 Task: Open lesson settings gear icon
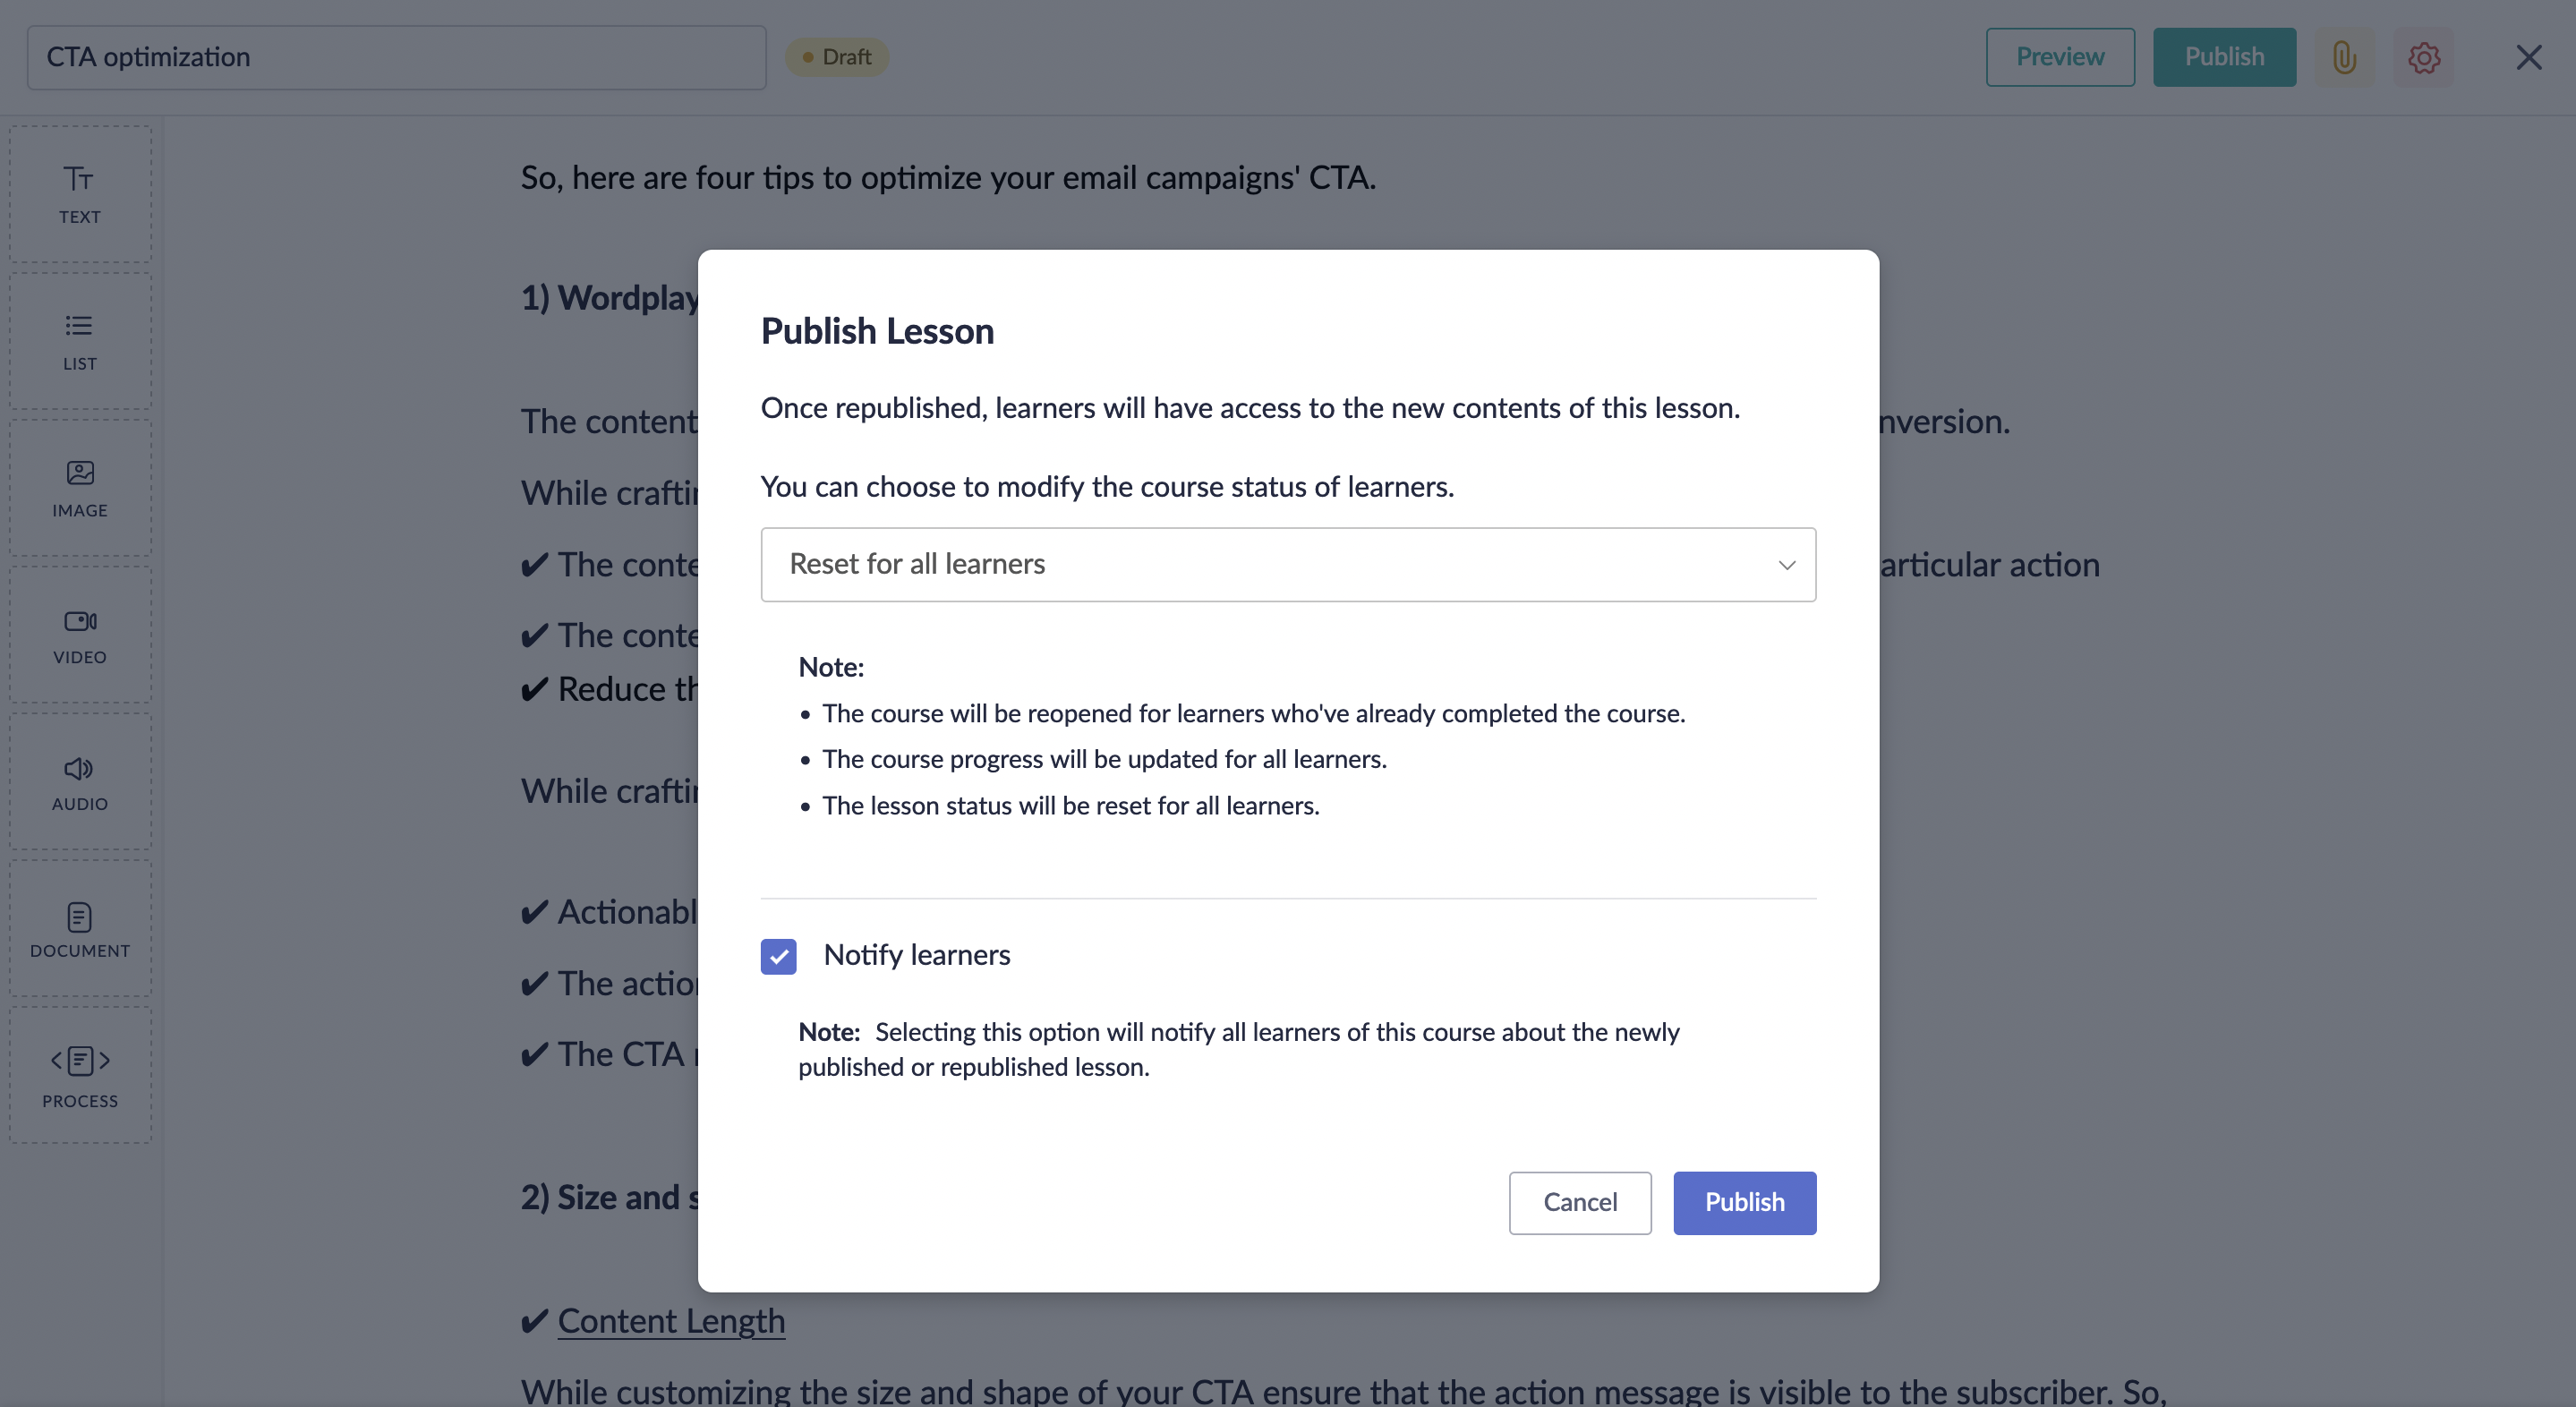click(x=2423, y=57)
